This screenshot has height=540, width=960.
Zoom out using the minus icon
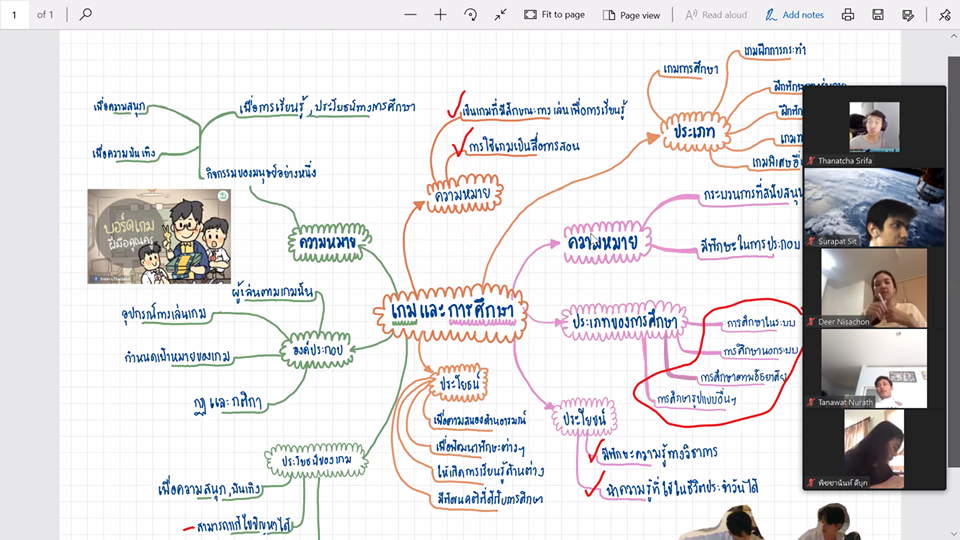(410, 15)
